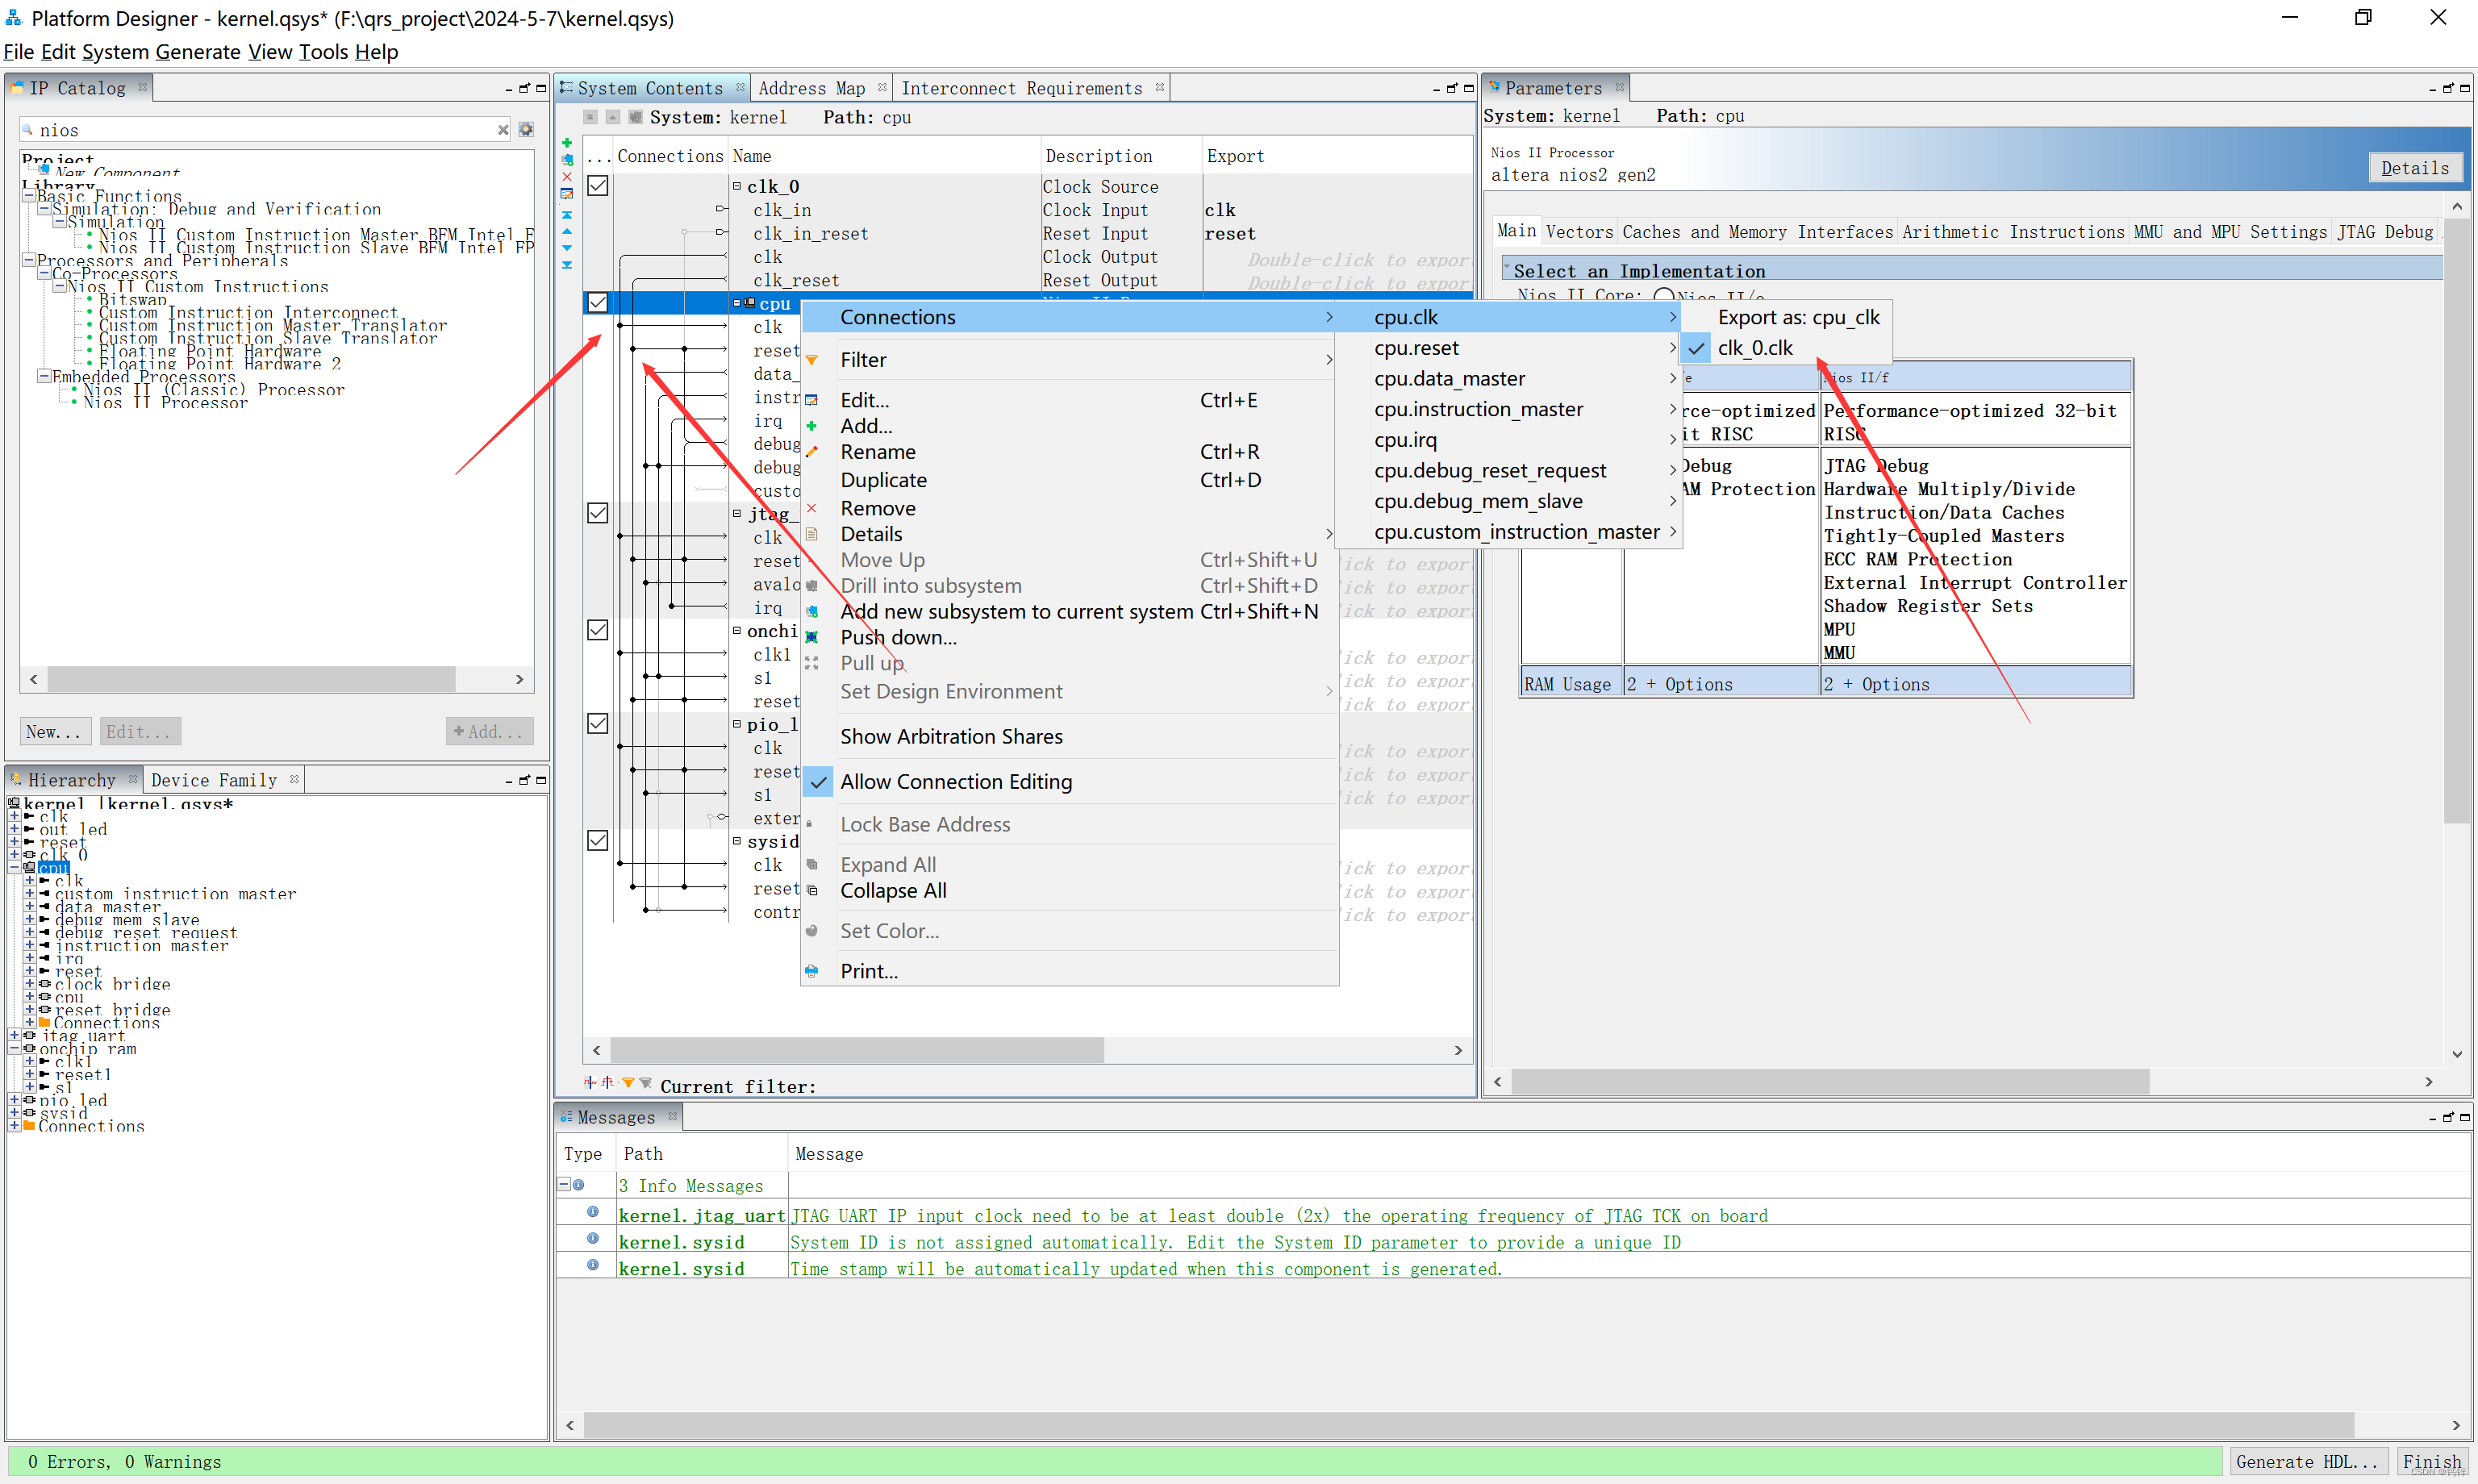Screen dimensions: 2478x1484
Task: Open the Vectors parameters tab
Action: click(1579, 232)
